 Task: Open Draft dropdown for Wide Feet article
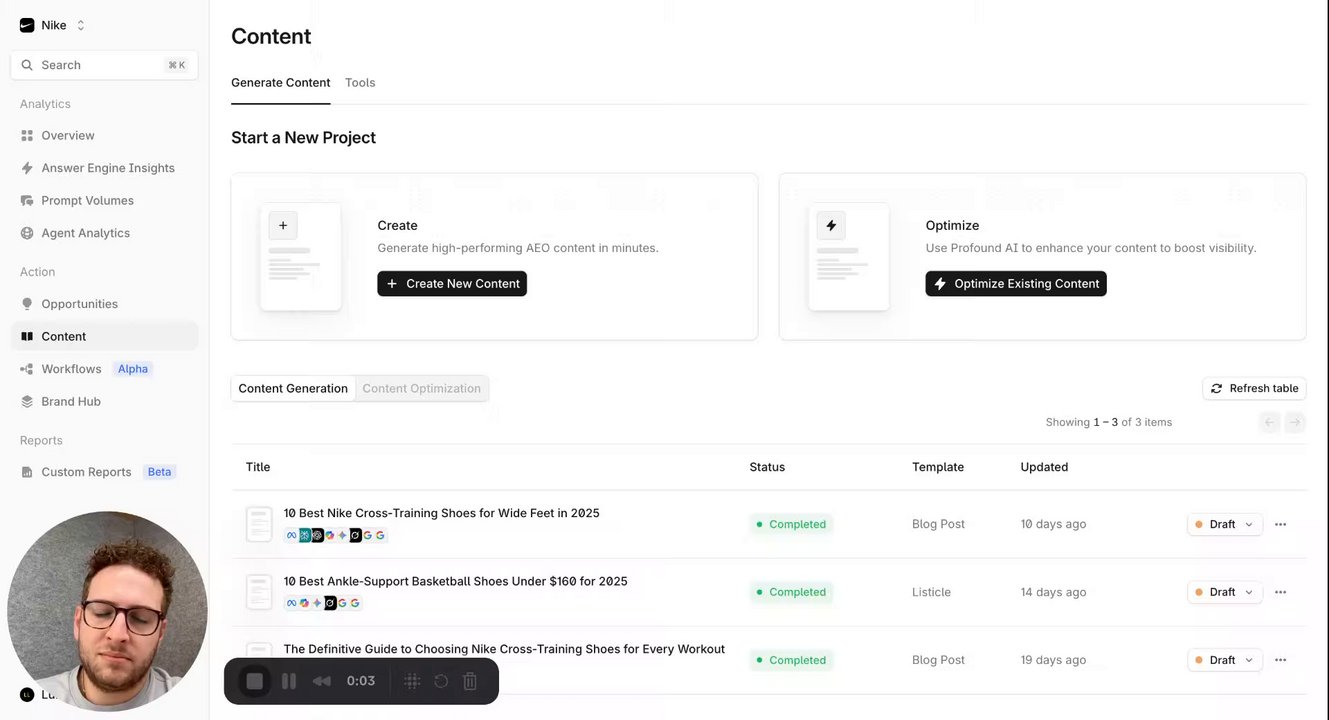[1224, 524]
